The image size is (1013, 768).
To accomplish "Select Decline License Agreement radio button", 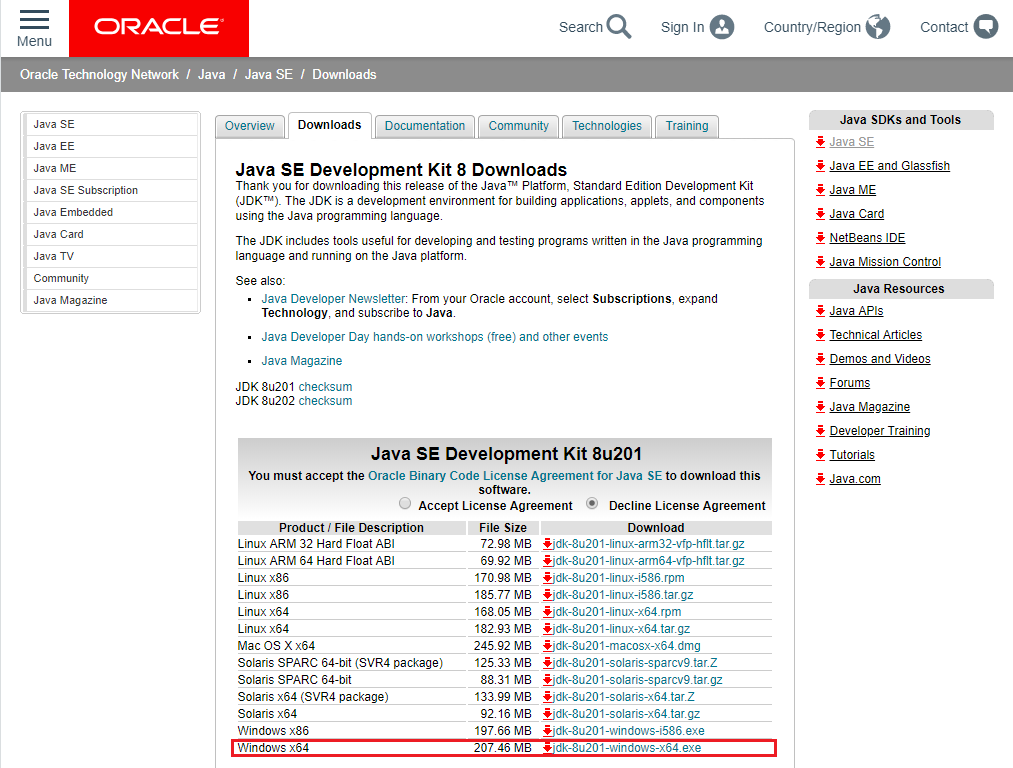I will pyautogui.click(x=592, y=503).
